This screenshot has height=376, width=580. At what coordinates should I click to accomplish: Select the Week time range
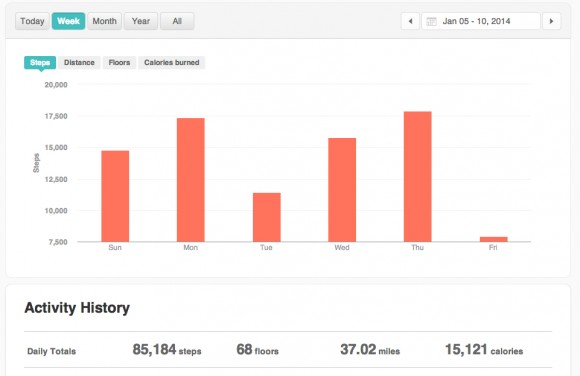coord(68,21)
